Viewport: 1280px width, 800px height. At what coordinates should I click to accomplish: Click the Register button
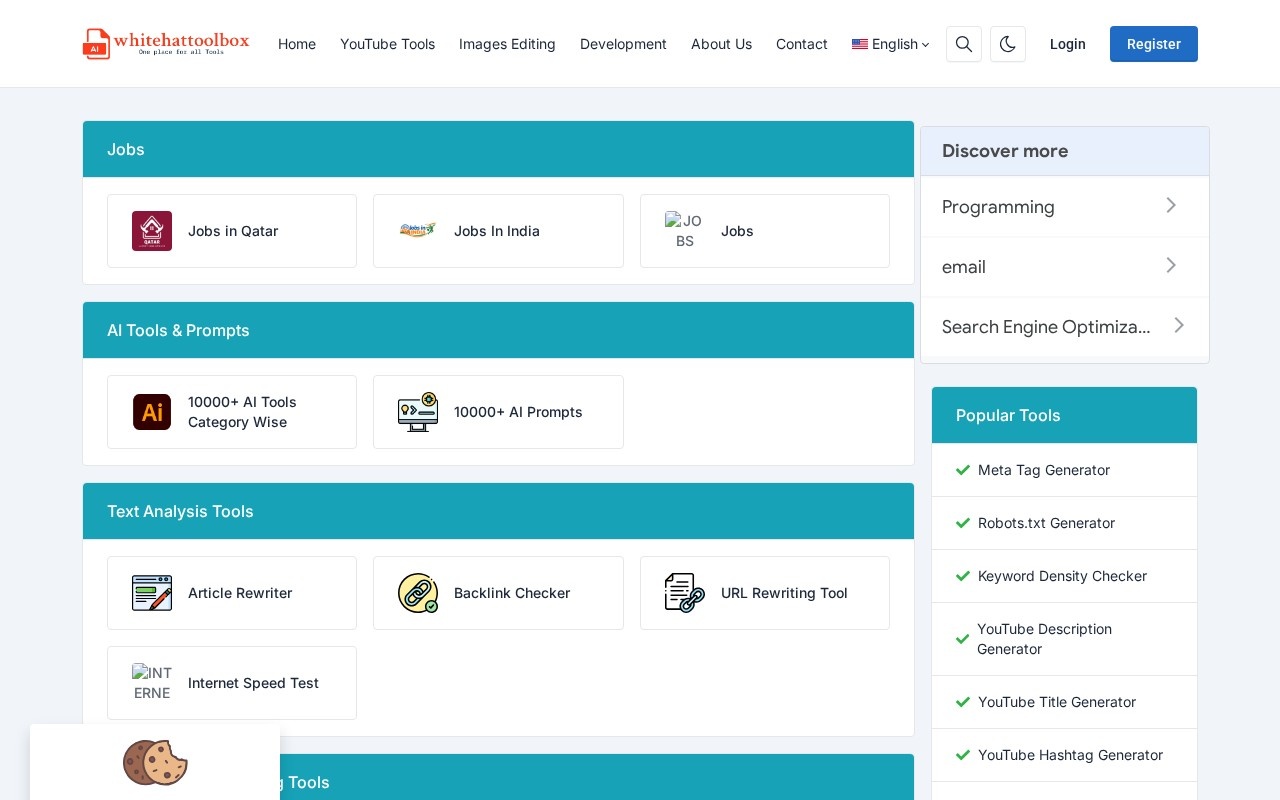[1154, 44]
